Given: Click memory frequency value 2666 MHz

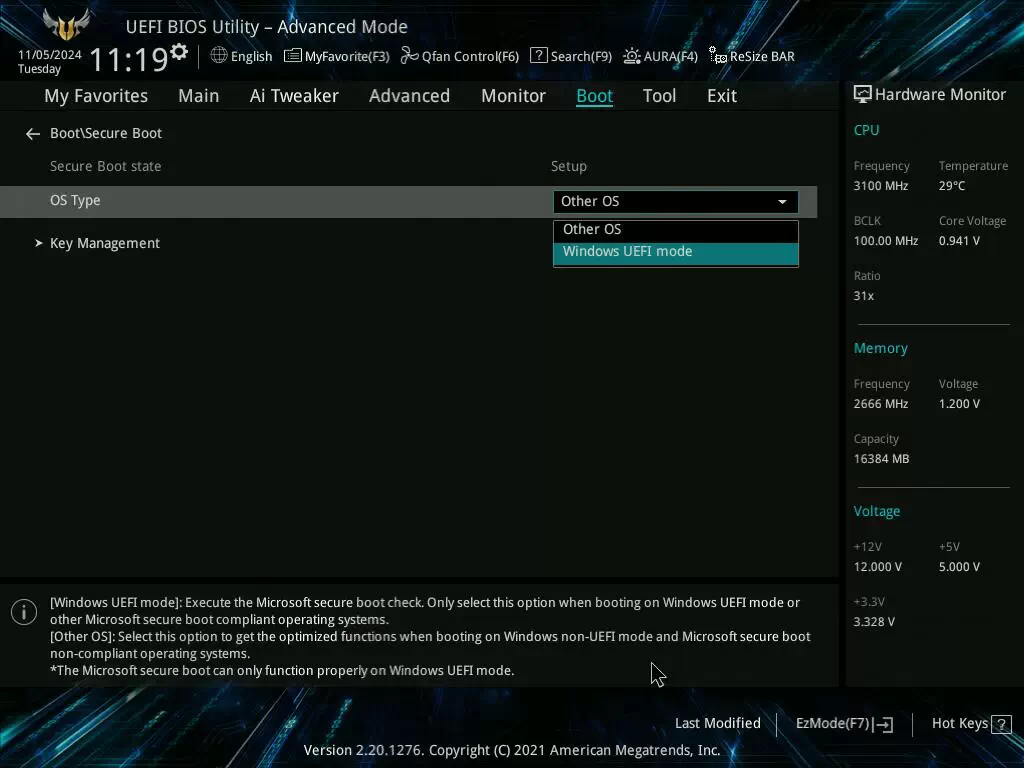Looking at the screenshot, I should [x=881, y=404].
